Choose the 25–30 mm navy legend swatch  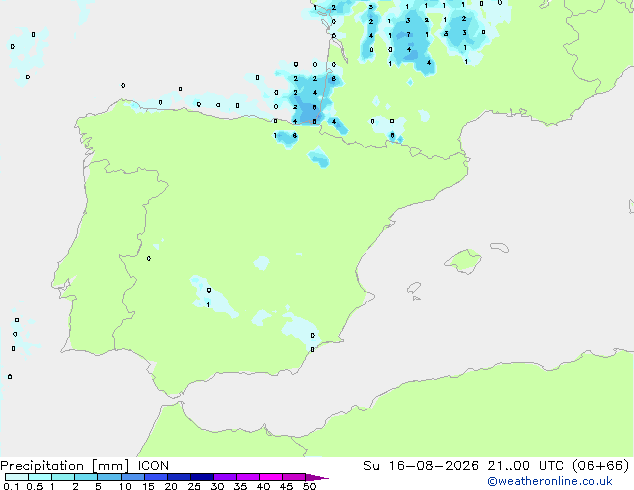click(x=202, y=477)
